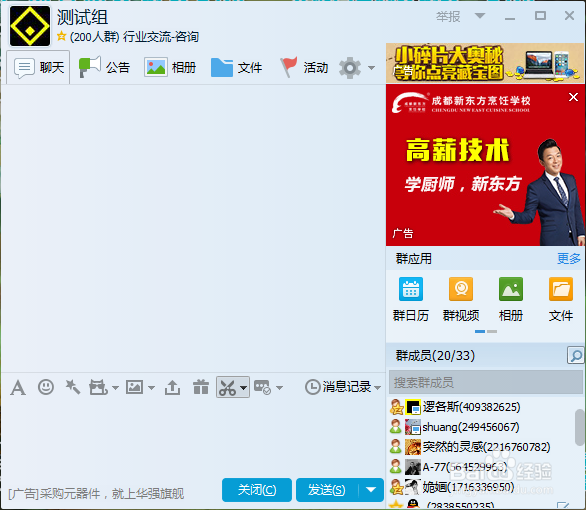Screen dimensions: 586x510
Task: Click 更多 to see more group apps
Action: coord(569,259)
